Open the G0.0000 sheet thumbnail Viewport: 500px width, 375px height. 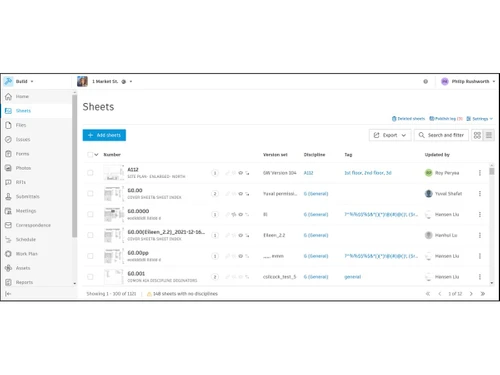pyautogui.click(x=114, y=214)
